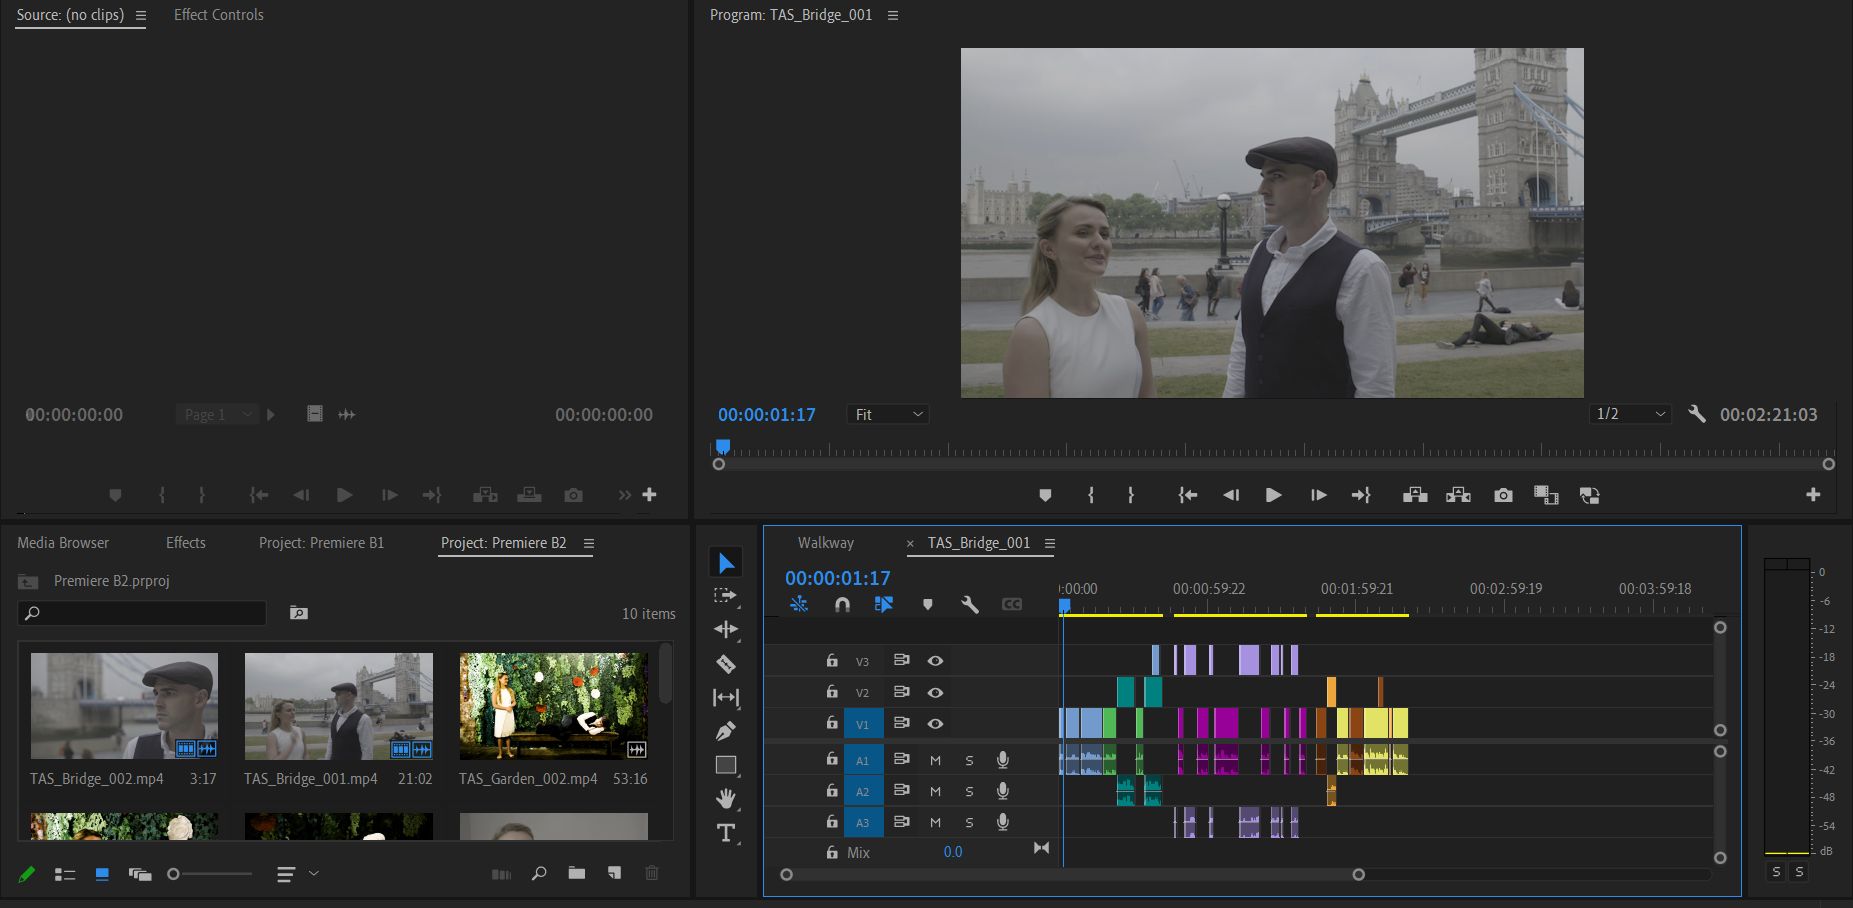Click Go to In point in Program monitor

[x=1188, y=495]
